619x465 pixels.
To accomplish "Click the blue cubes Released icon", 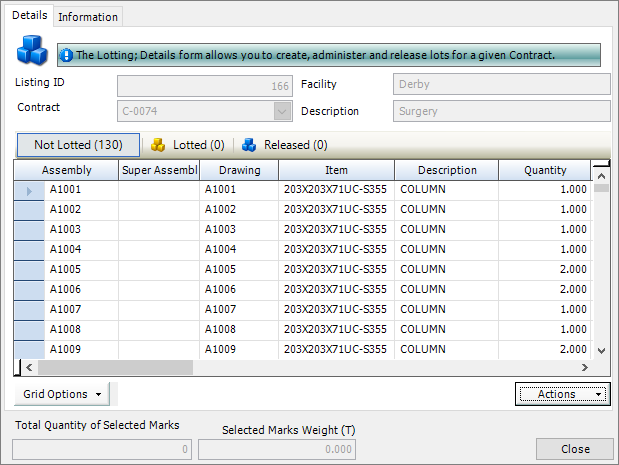I will (249, 145).
